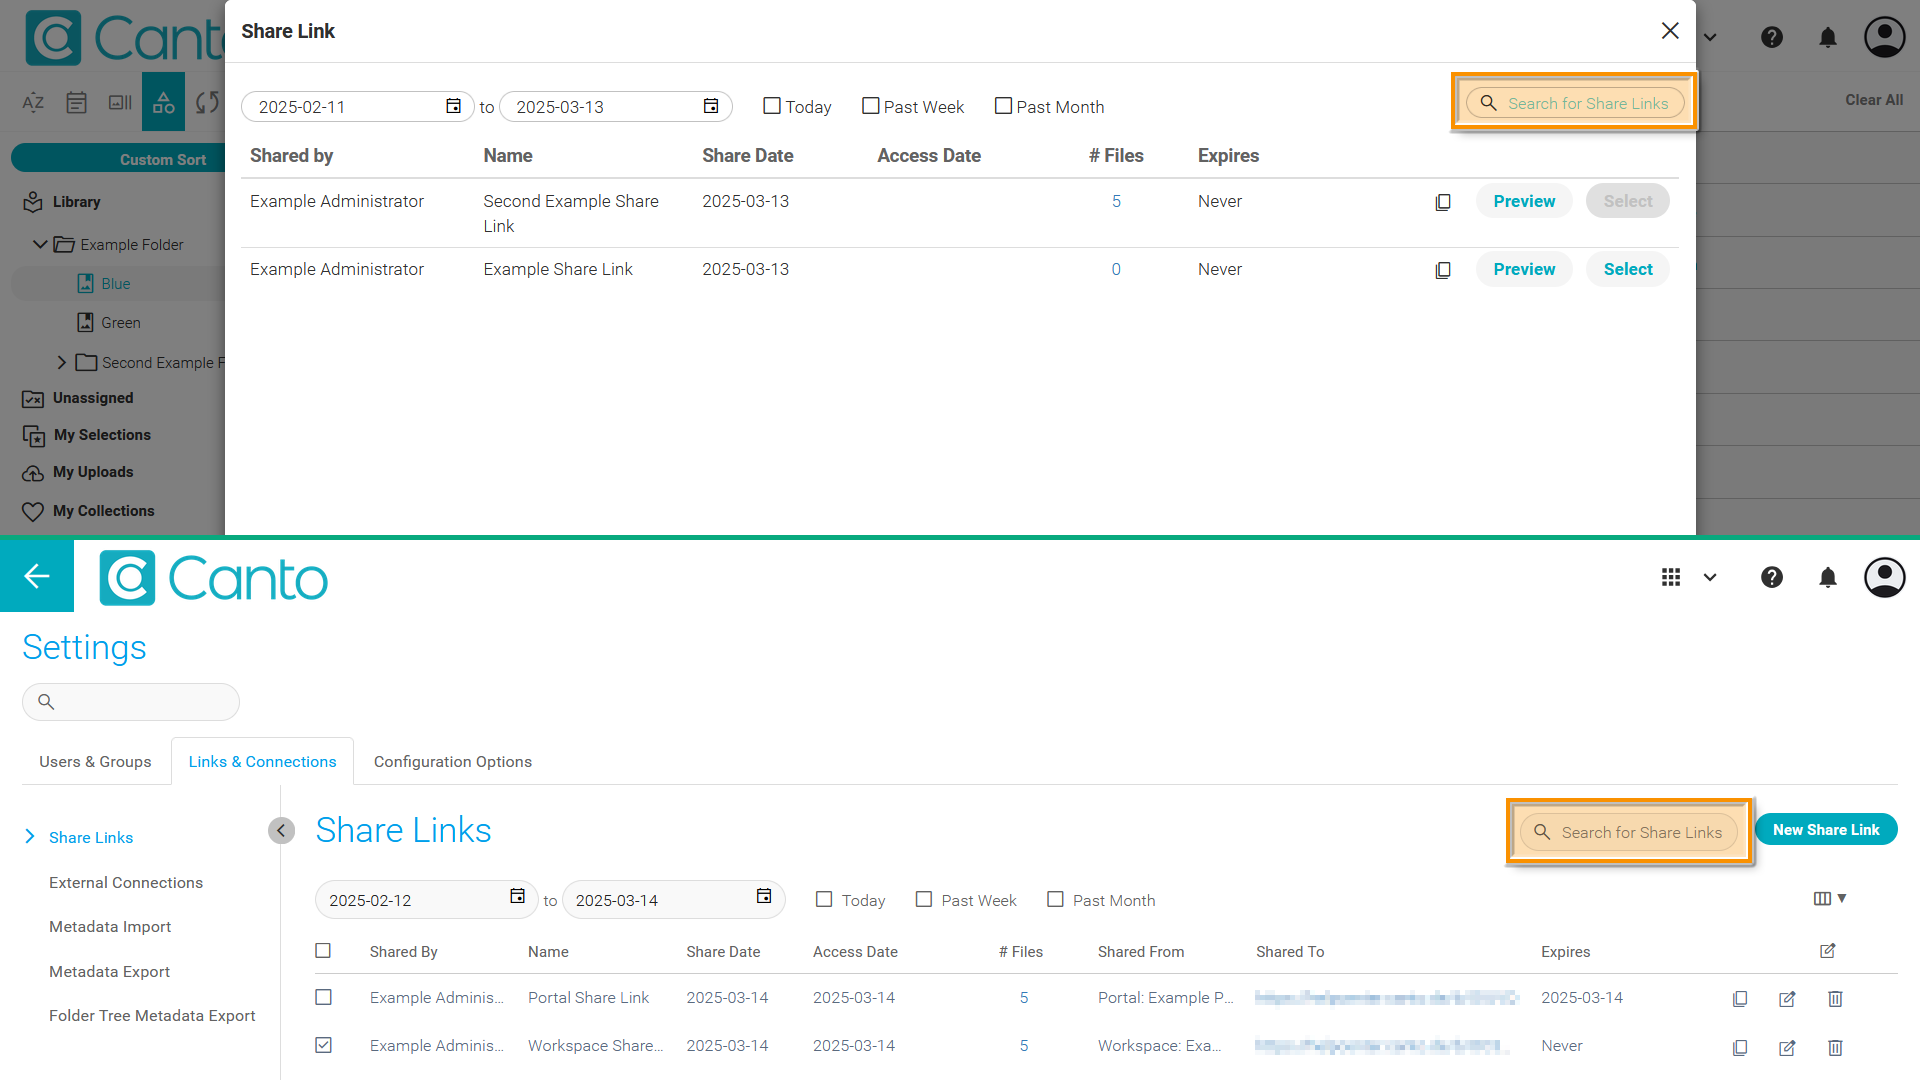Click the user profile avatar icon

click(x=1884, y=577)
